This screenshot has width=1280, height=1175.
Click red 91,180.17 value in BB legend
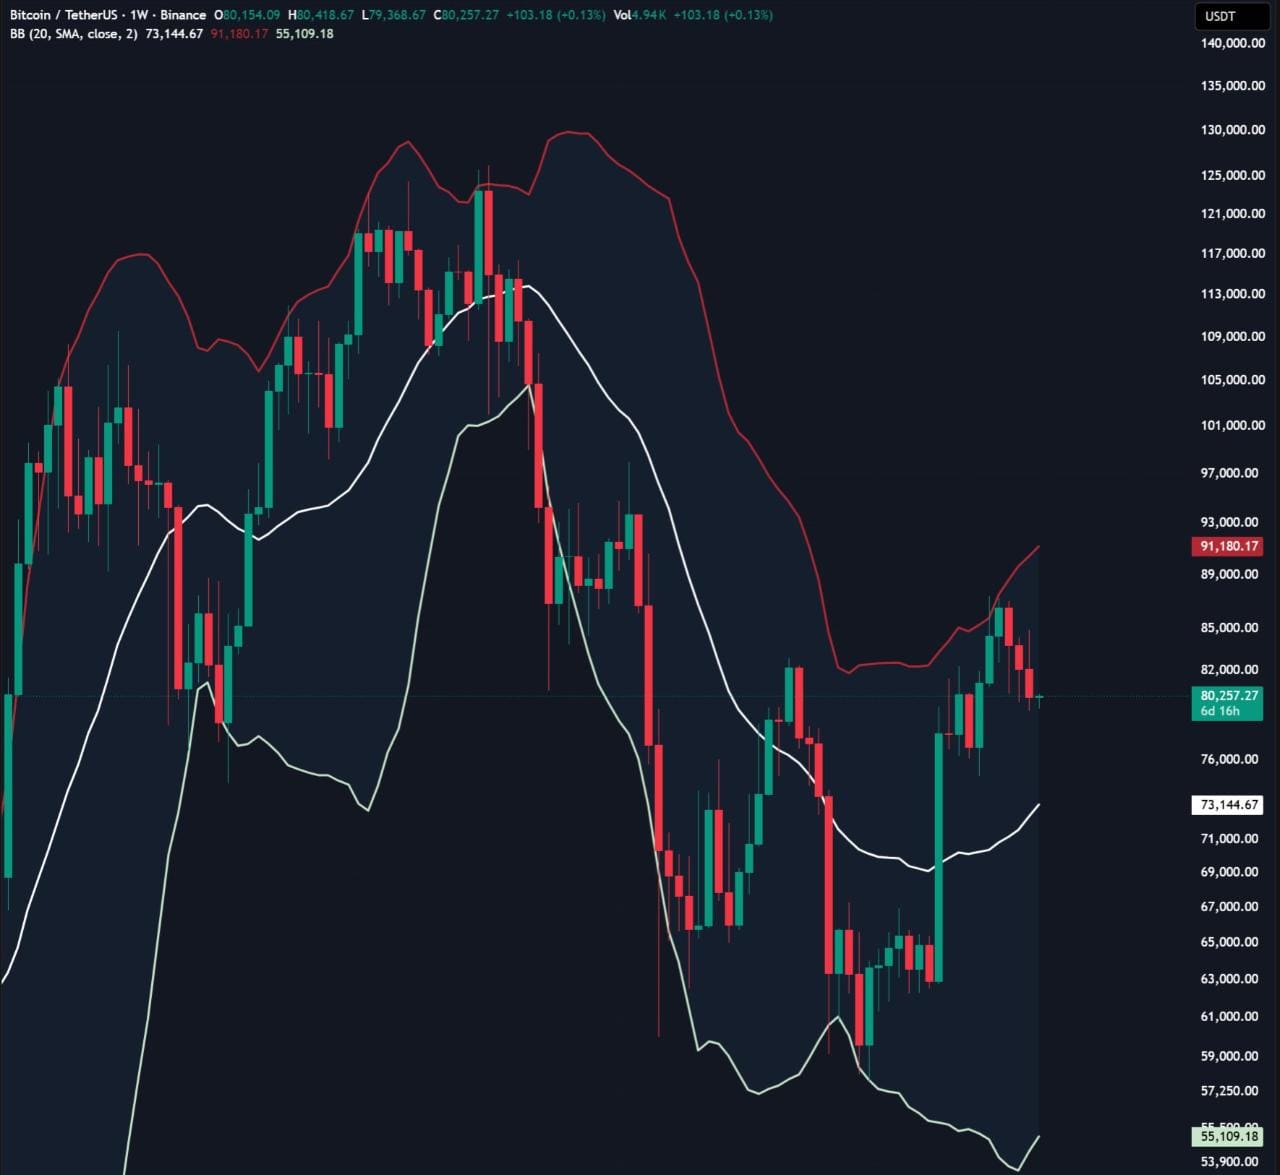pos(239,34)
